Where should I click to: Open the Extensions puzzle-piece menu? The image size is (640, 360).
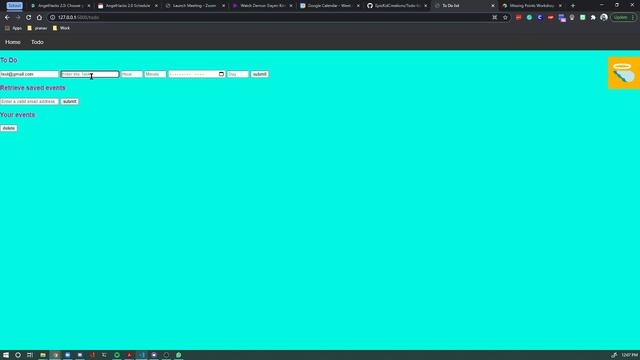(x=593, y=18)
